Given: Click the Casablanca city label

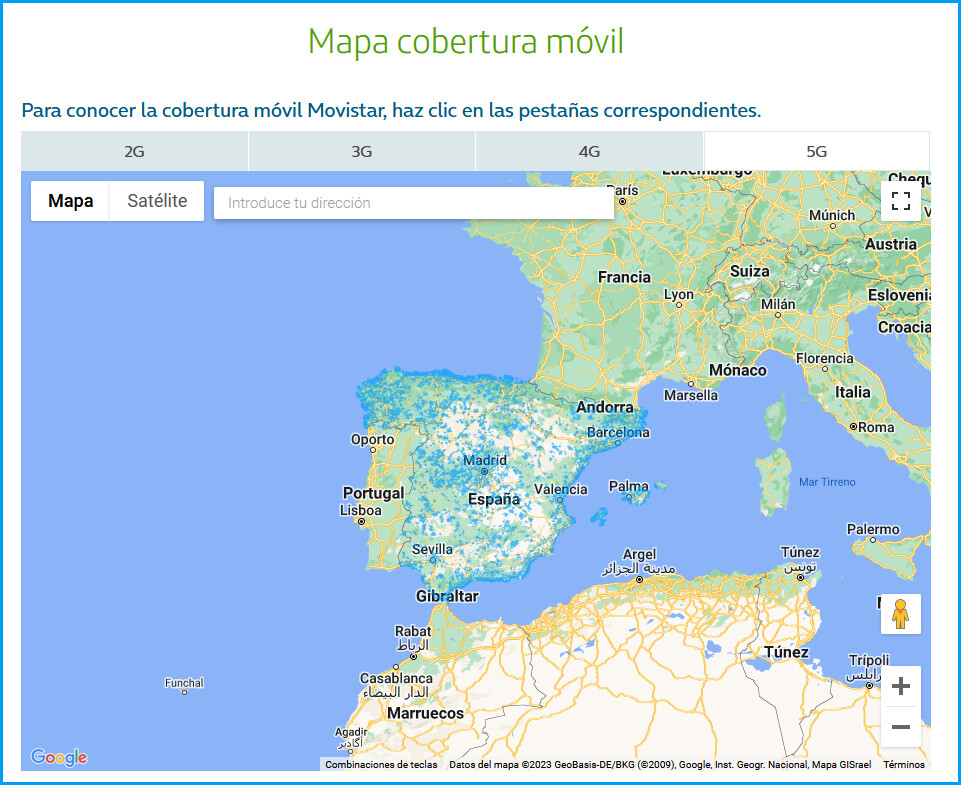Looking at the screenshot, I should click(x=396, y=678).
